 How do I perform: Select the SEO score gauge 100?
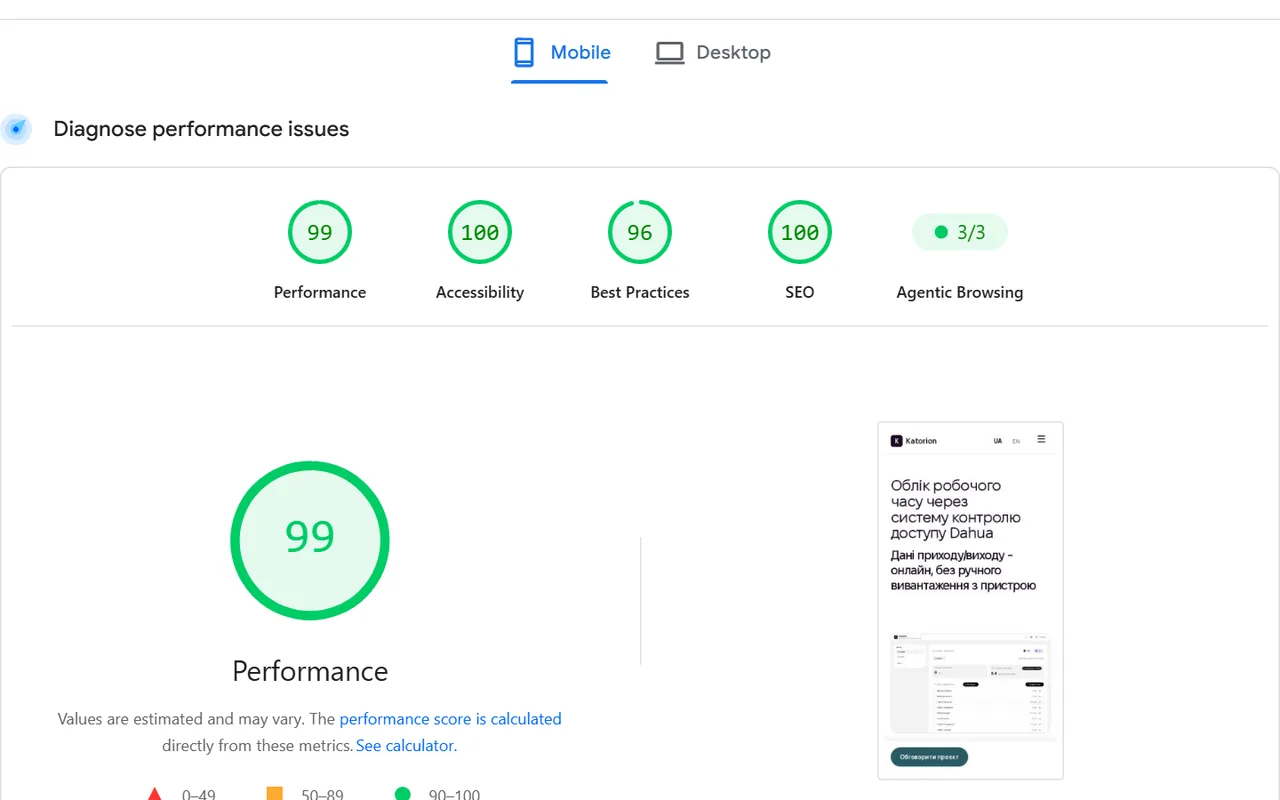(x=800, y=232)
